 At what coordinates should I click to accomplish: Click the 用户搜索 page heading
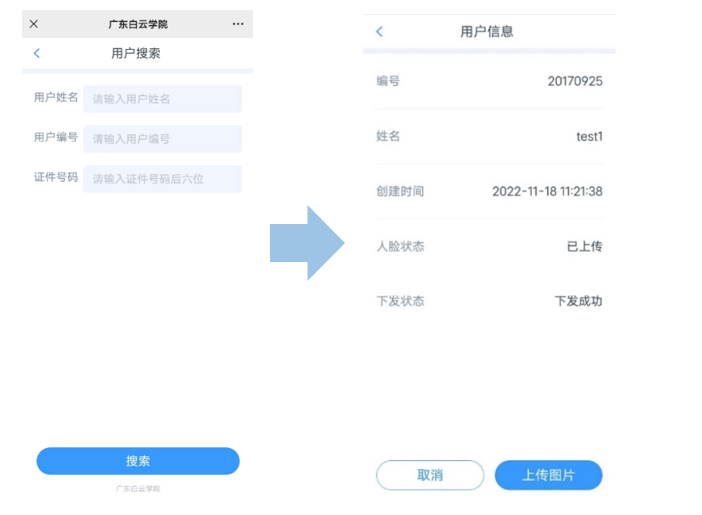click(136, 53)
